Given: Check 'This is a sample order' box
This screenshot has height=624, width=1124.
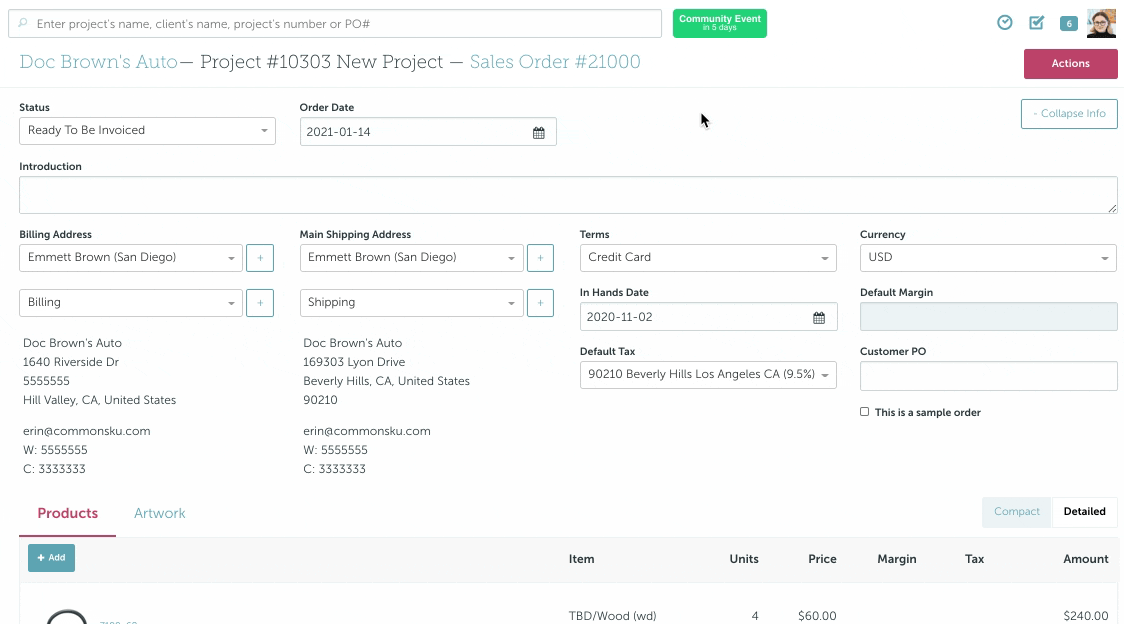Looking at the screenshot, I should click(x=865, y=412).
